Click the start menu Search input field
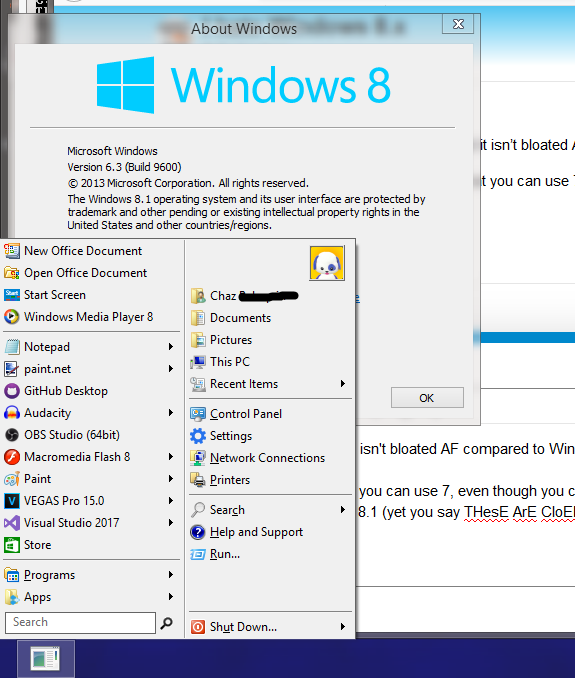575x678 pixels. click(x=80, y=623)
